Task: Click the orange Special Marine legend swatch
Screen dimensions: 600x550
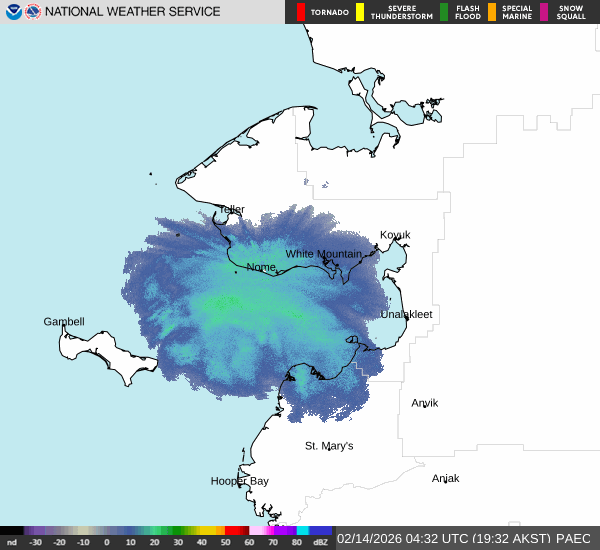Action: (x=492, y=12)
